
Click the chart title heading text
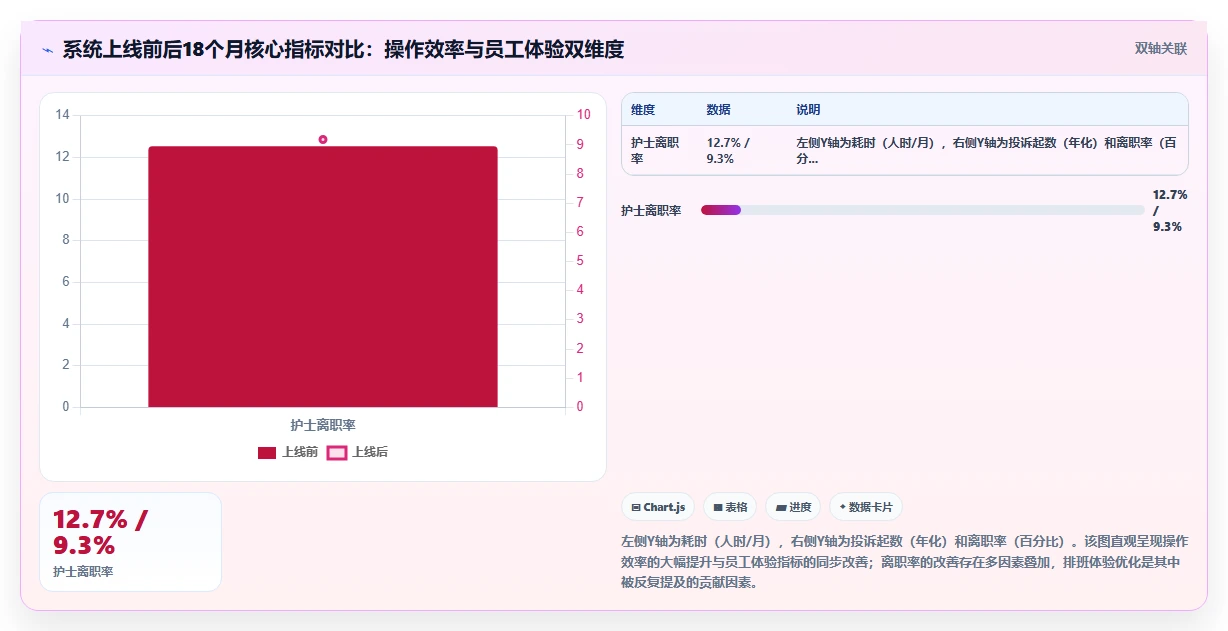[x=343, y=50]
